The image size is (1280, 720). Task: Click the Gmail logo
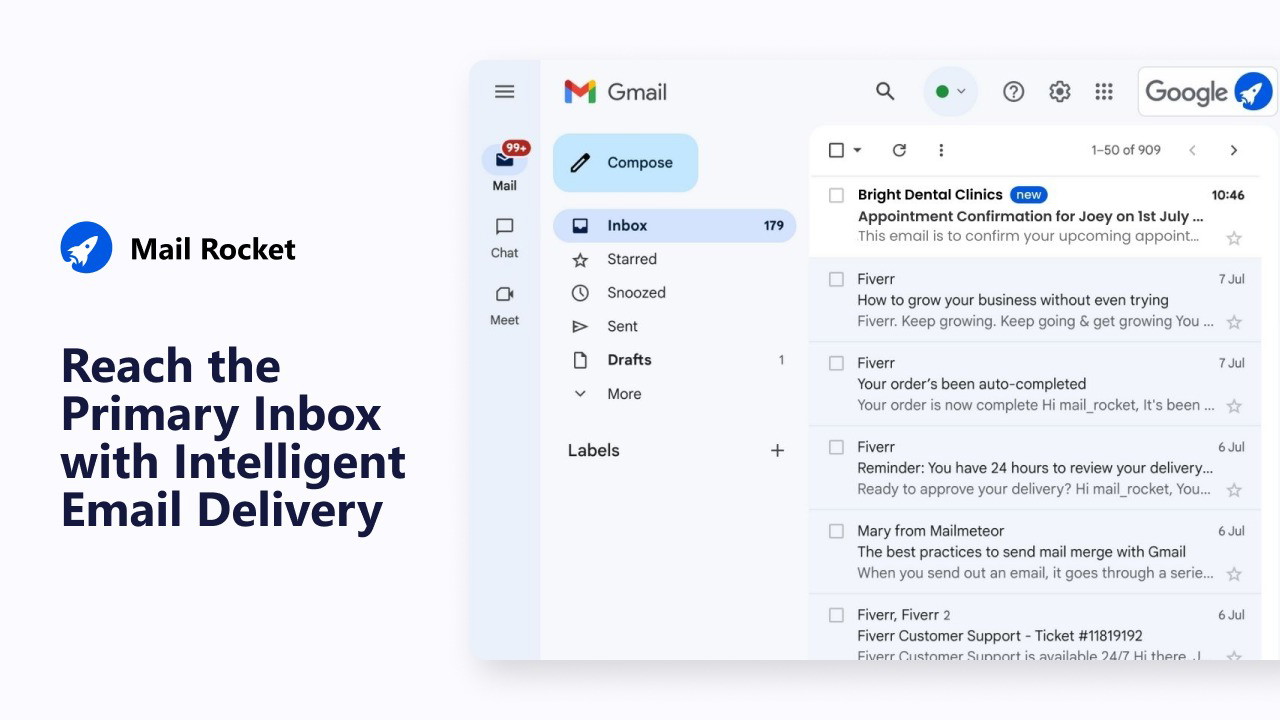(x=615, y=92)
